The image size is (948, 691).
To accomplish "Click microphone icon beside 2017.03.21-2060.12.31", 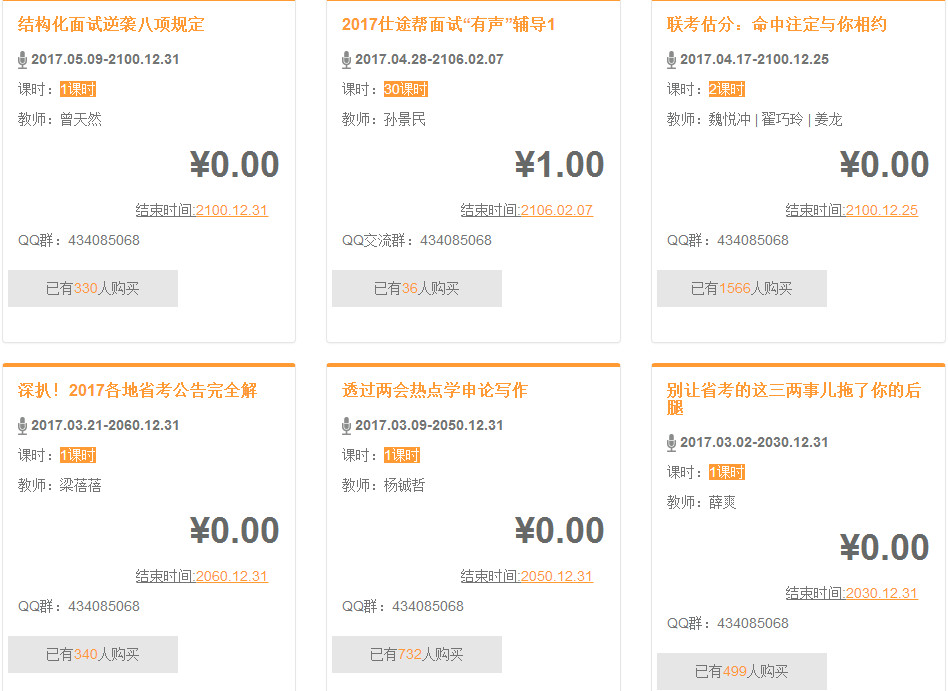I will [23, 426].
